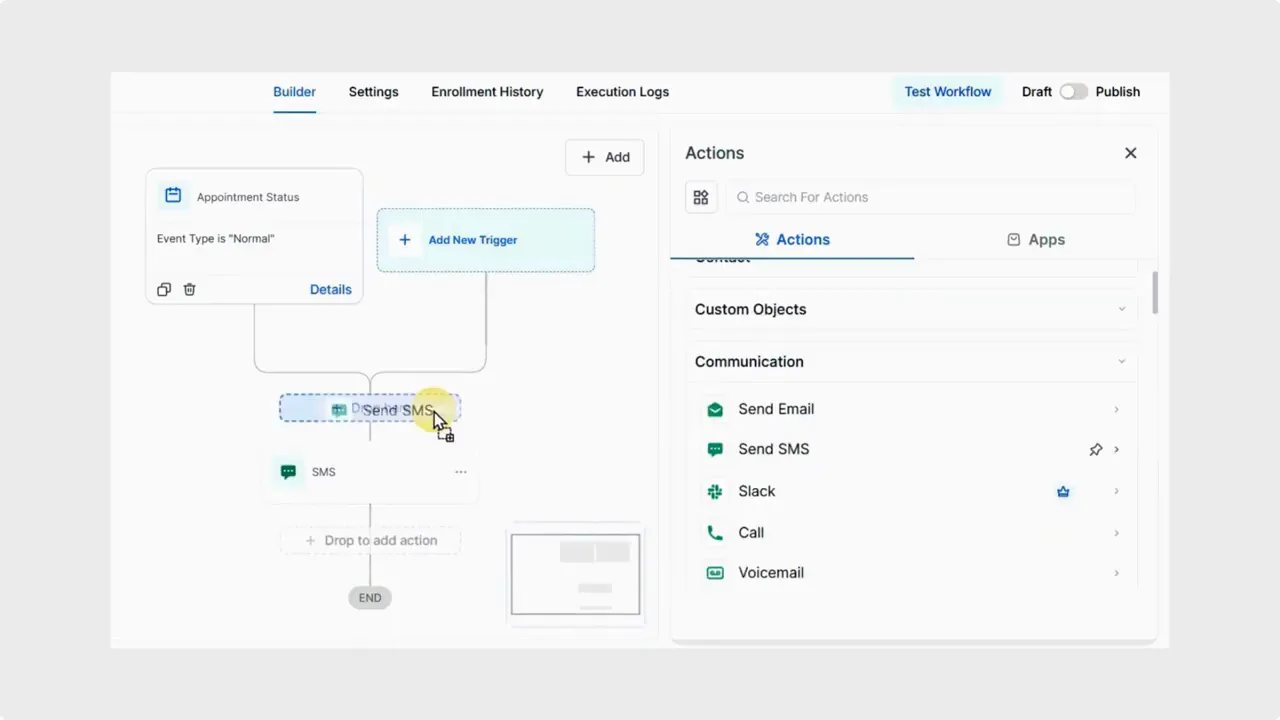Collapse the Communication section
Viewport: 1280px width, 720px height.
point(1121,361)
